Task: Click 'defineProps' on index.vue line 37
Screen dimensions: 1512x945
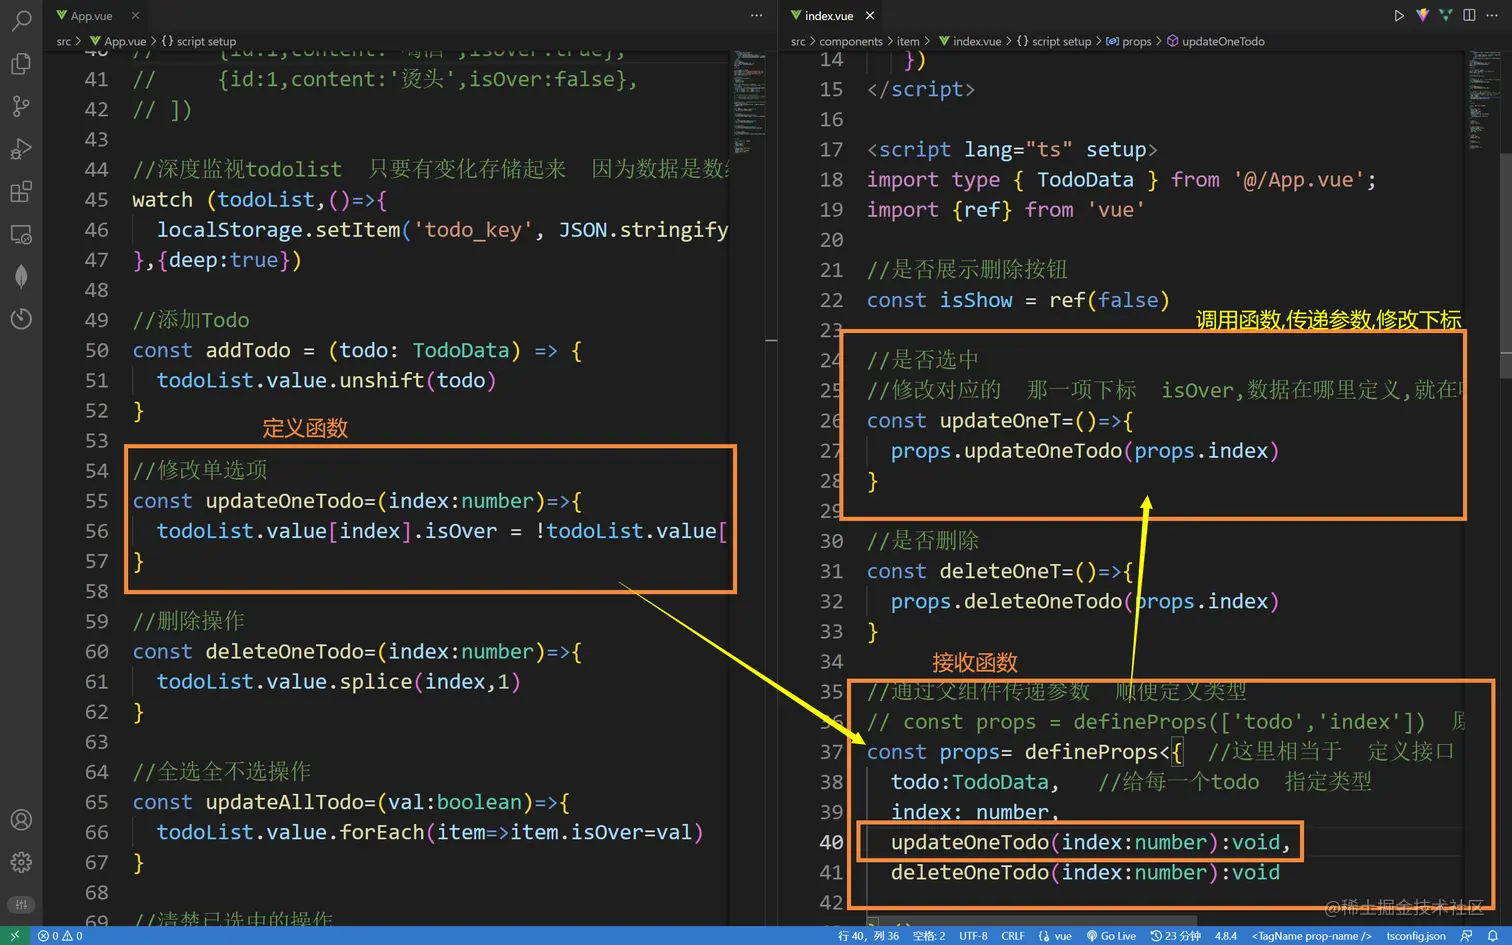Action: coord(1092,752)
